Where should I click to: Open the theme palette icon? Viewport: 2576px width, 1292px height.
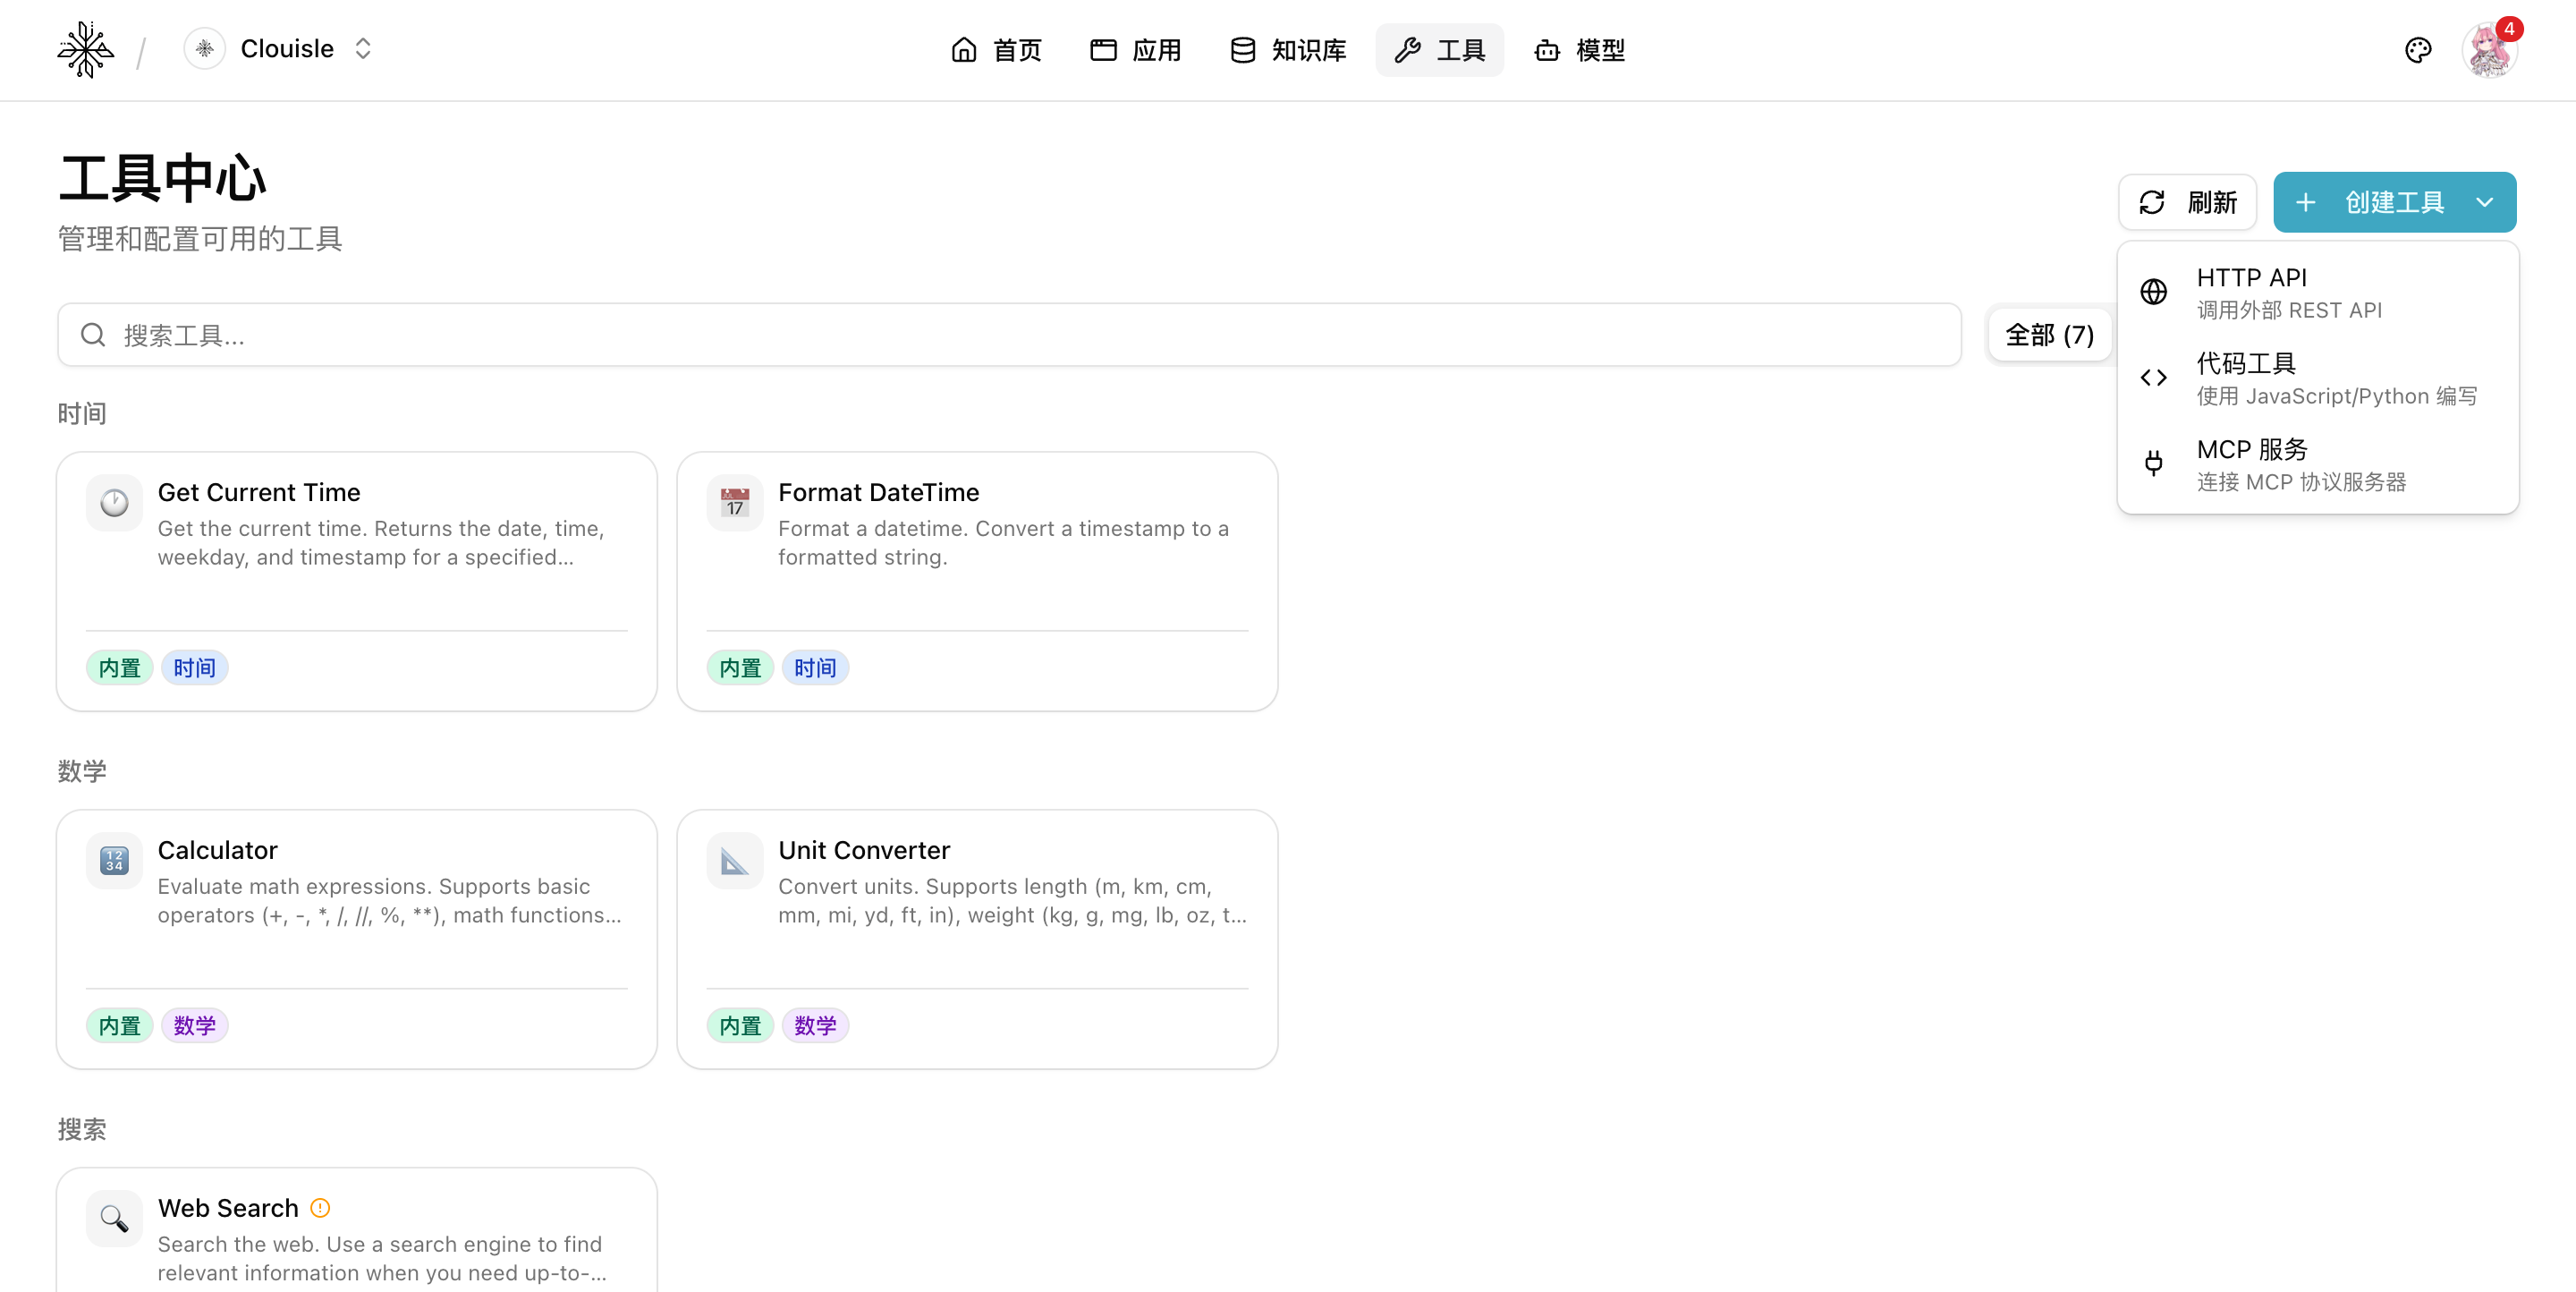[x=2417, y=50]
